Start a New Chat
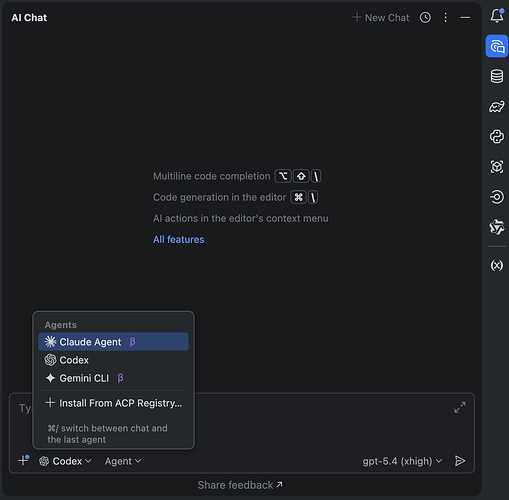 pos(381,17)
